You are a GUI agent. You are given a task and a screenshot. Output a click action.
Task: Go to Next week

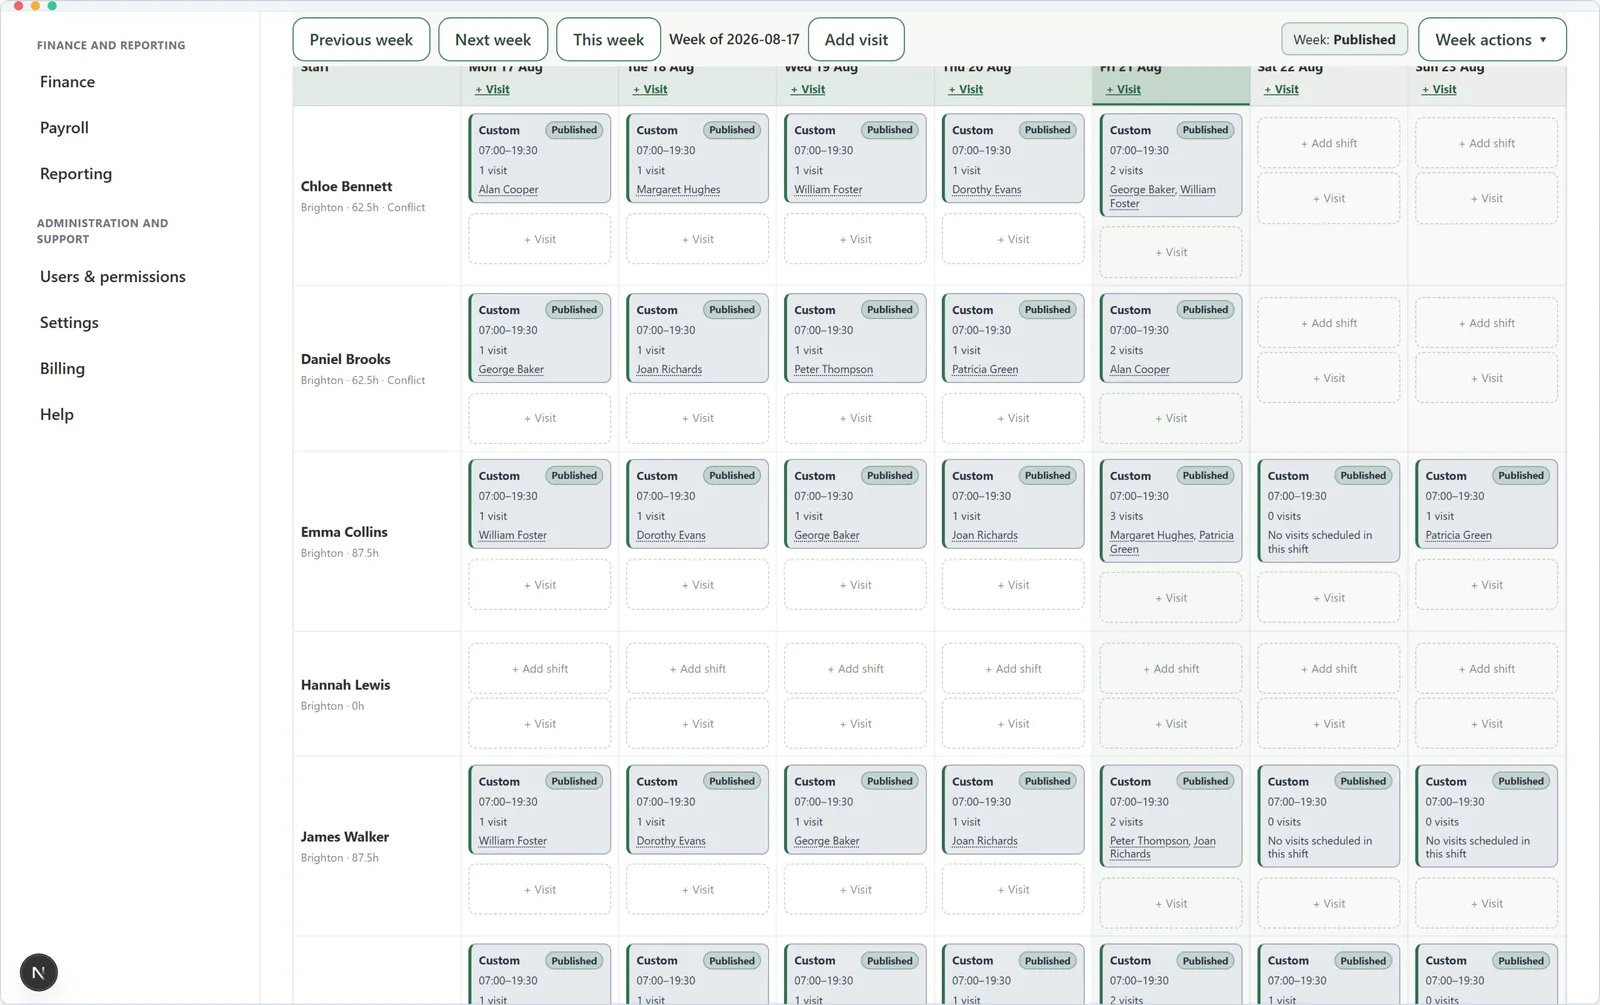tap(493, 40)
